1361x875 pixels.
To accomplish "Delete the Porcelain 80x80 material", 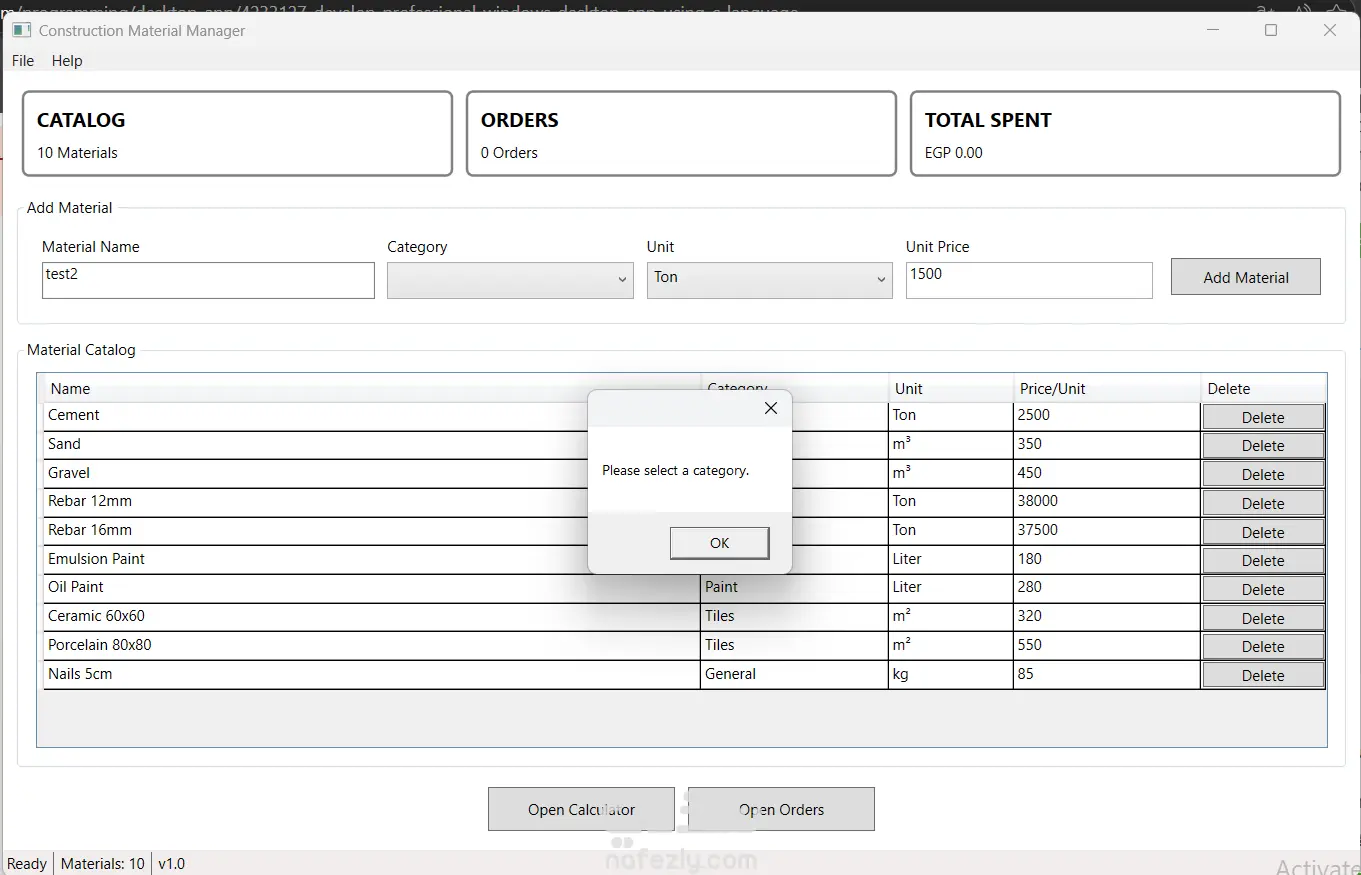I will click(1263, 646).
